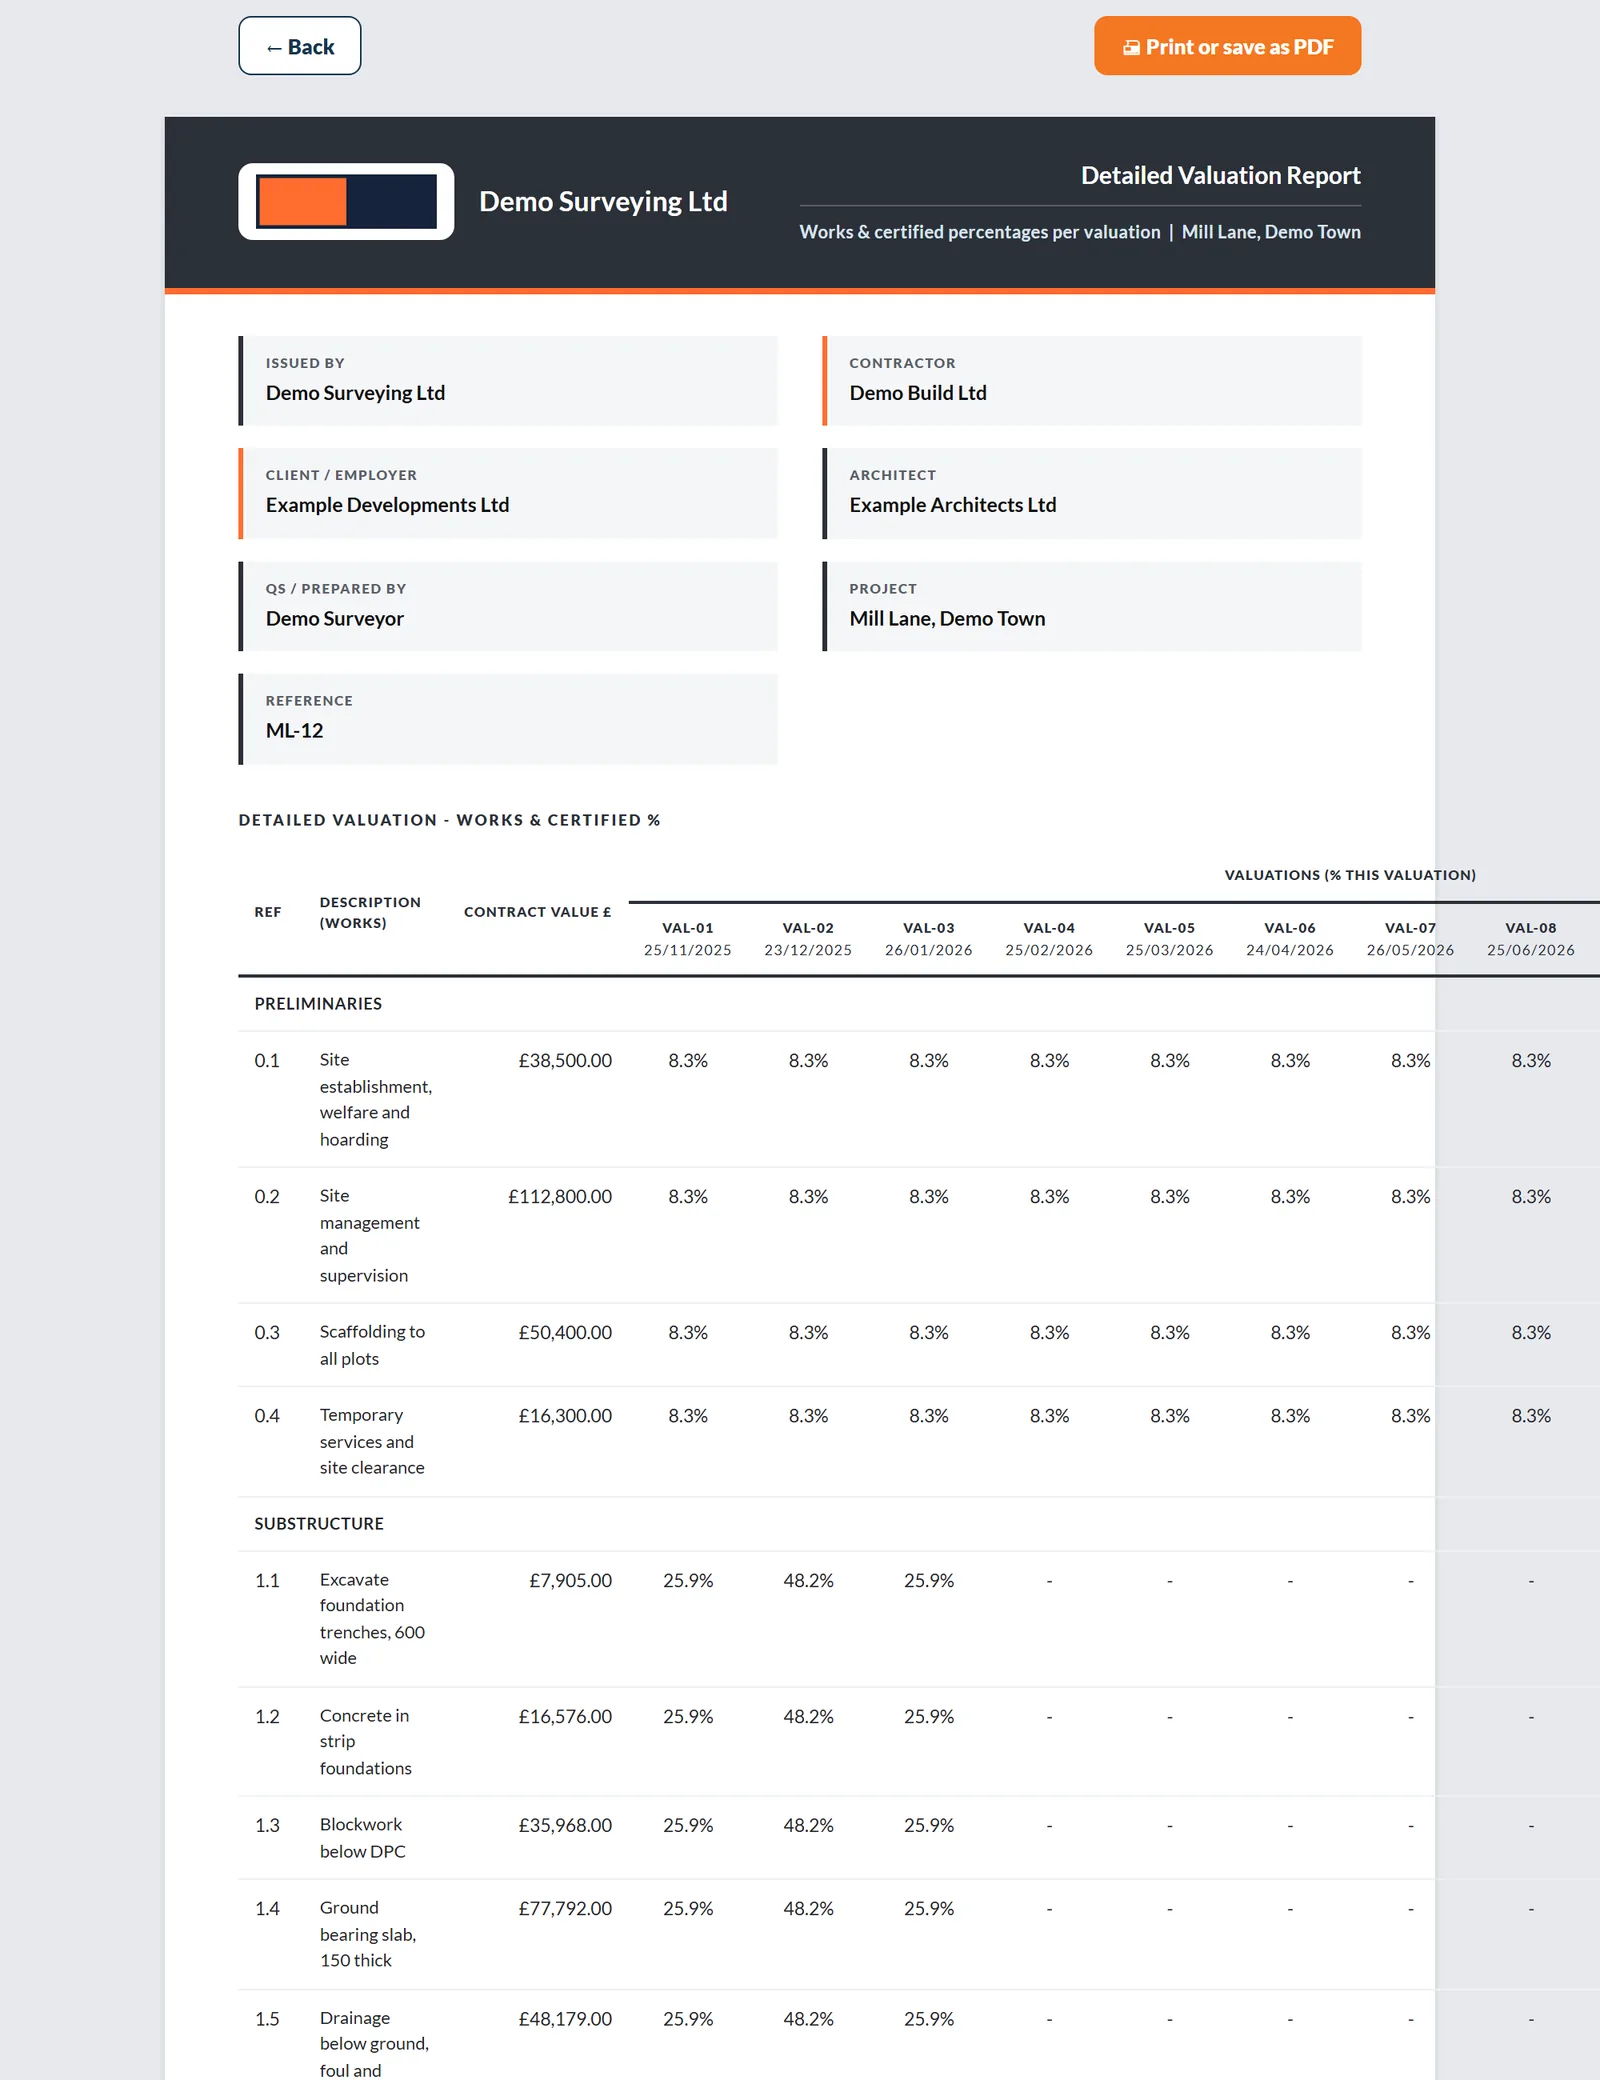The image size is (1600, 2080).
Task: Click Issued By value Demo Surveying Ltd
Action: (x=355, y=393)
